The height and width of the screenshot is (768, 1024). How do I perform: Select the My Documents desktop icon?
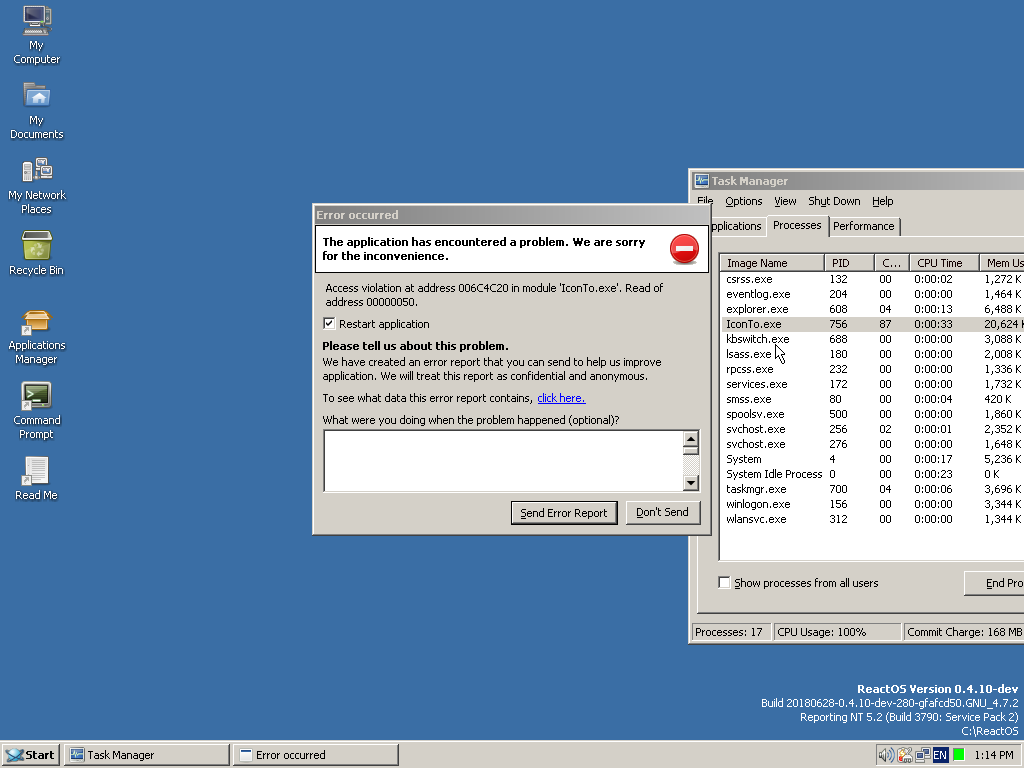click(x=37, y=110)
